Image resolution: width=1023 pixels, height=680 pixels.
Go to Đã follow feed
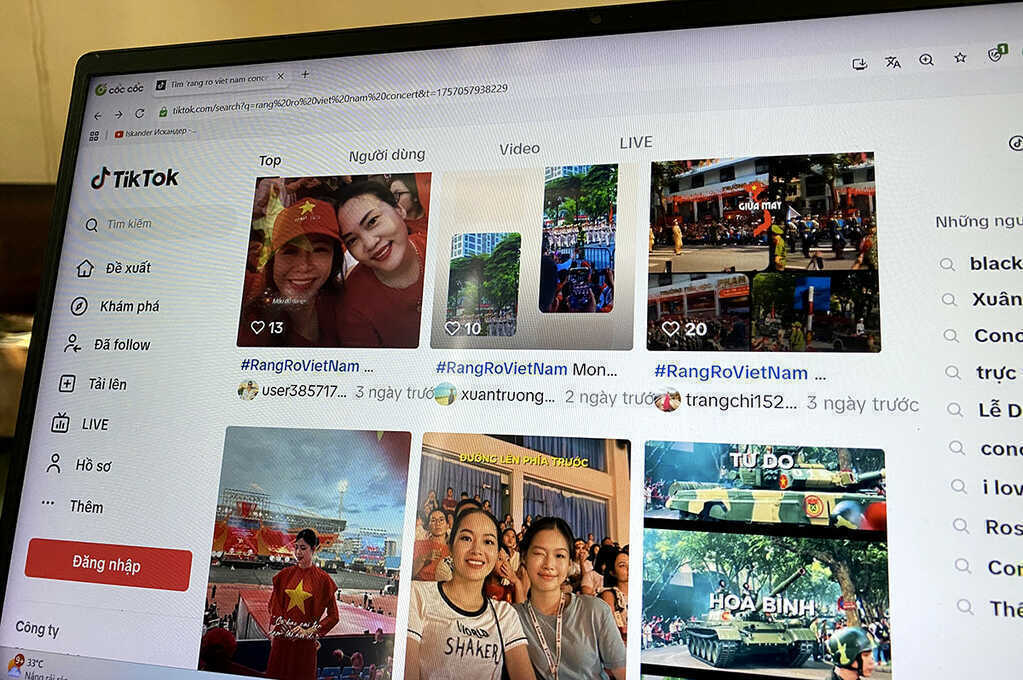[x=107, y=345]
